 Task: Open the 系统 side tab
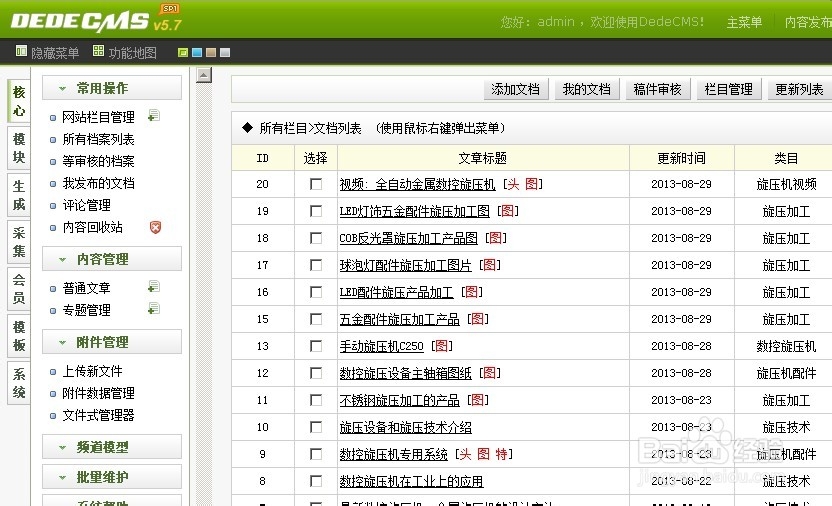click(19, 383)
